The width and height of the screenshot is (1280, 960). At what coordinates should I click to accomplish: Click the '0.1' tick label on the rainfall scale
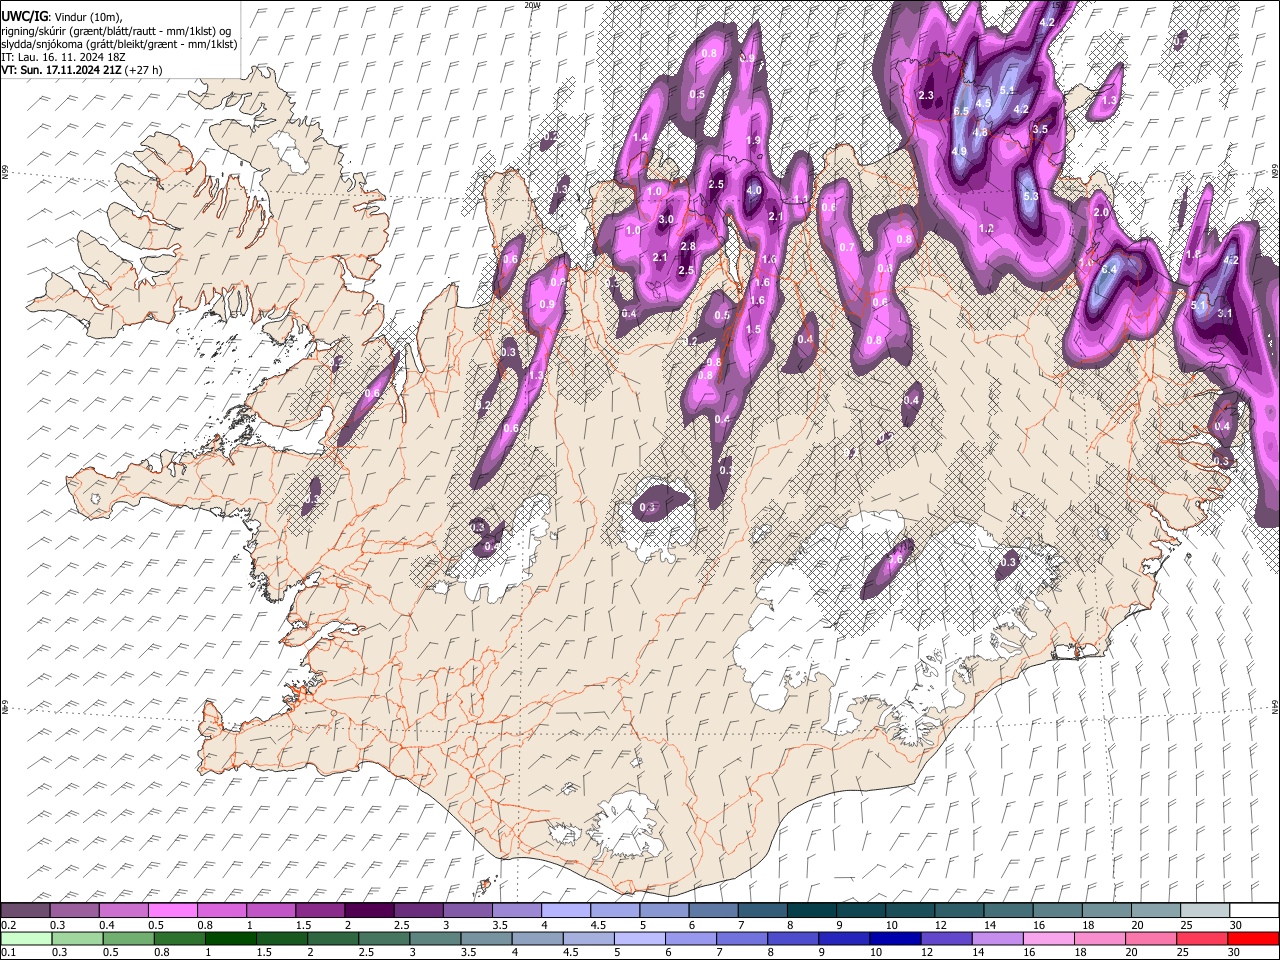coord(9,953)
